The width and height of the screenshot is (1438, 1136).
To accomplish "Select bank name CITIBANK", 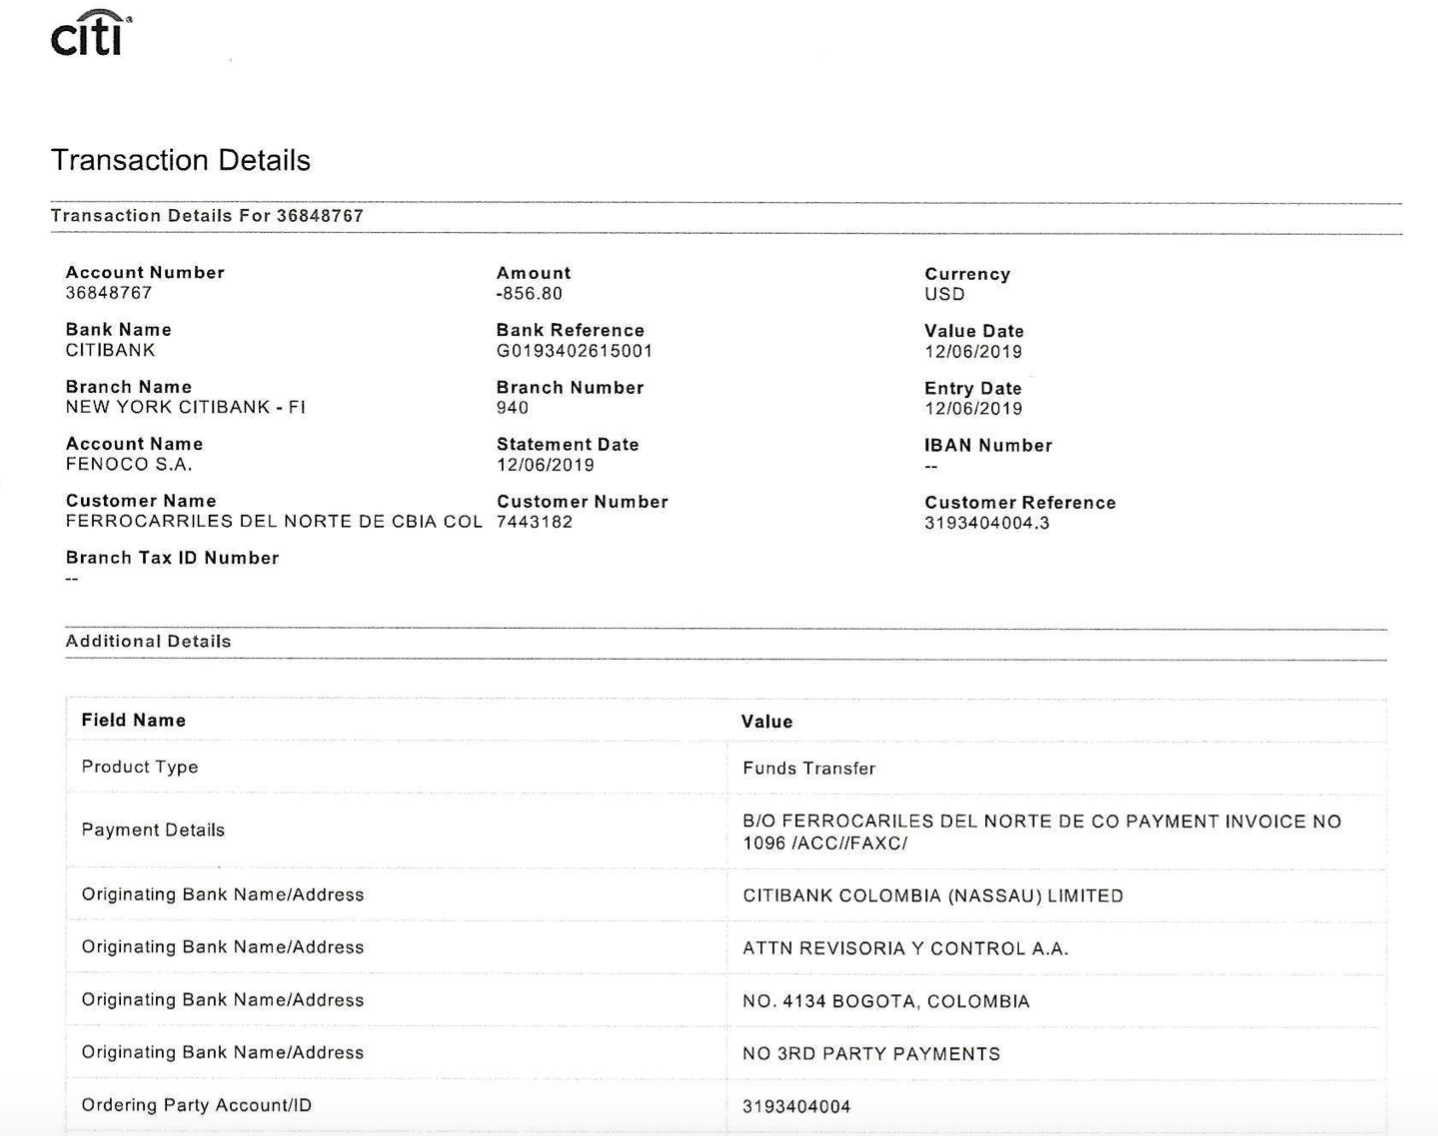I will (x=111, y=351).
